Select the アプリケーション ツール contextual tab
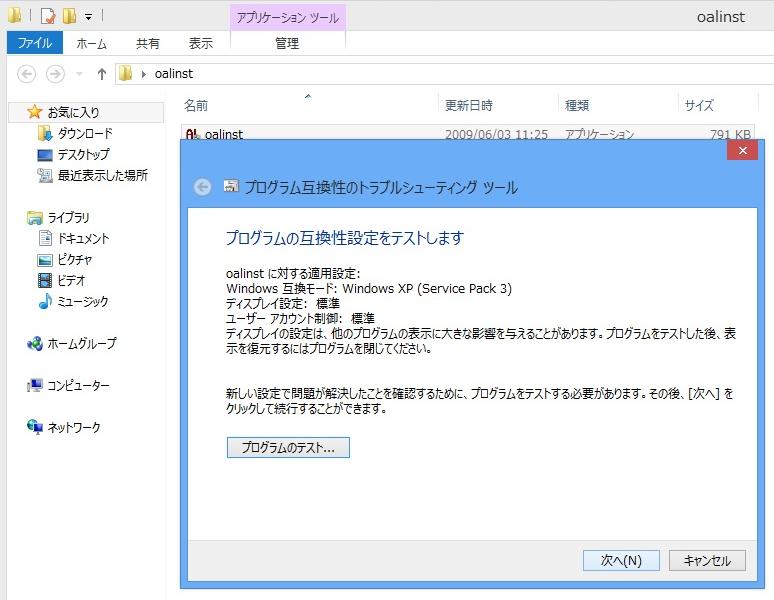Image resolution: width=774 pixels, height=600 pixels. (287, 18)
